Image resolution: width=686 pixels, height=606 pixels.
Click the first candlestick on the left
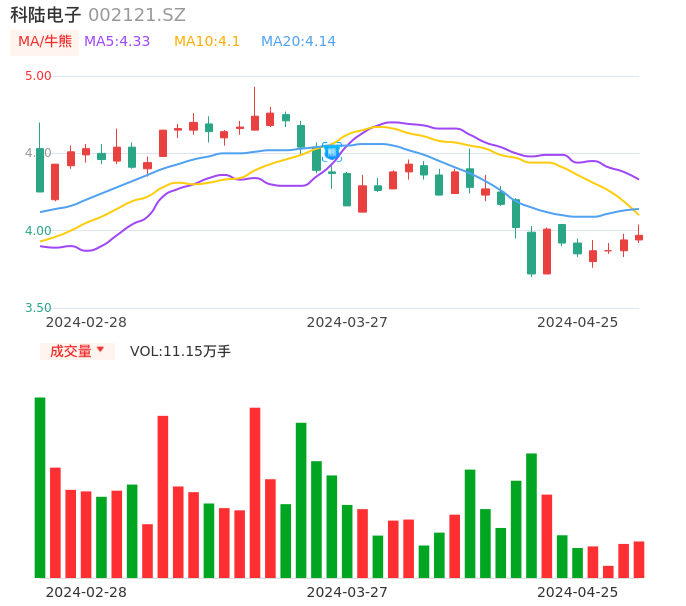(x=40, y=169)
